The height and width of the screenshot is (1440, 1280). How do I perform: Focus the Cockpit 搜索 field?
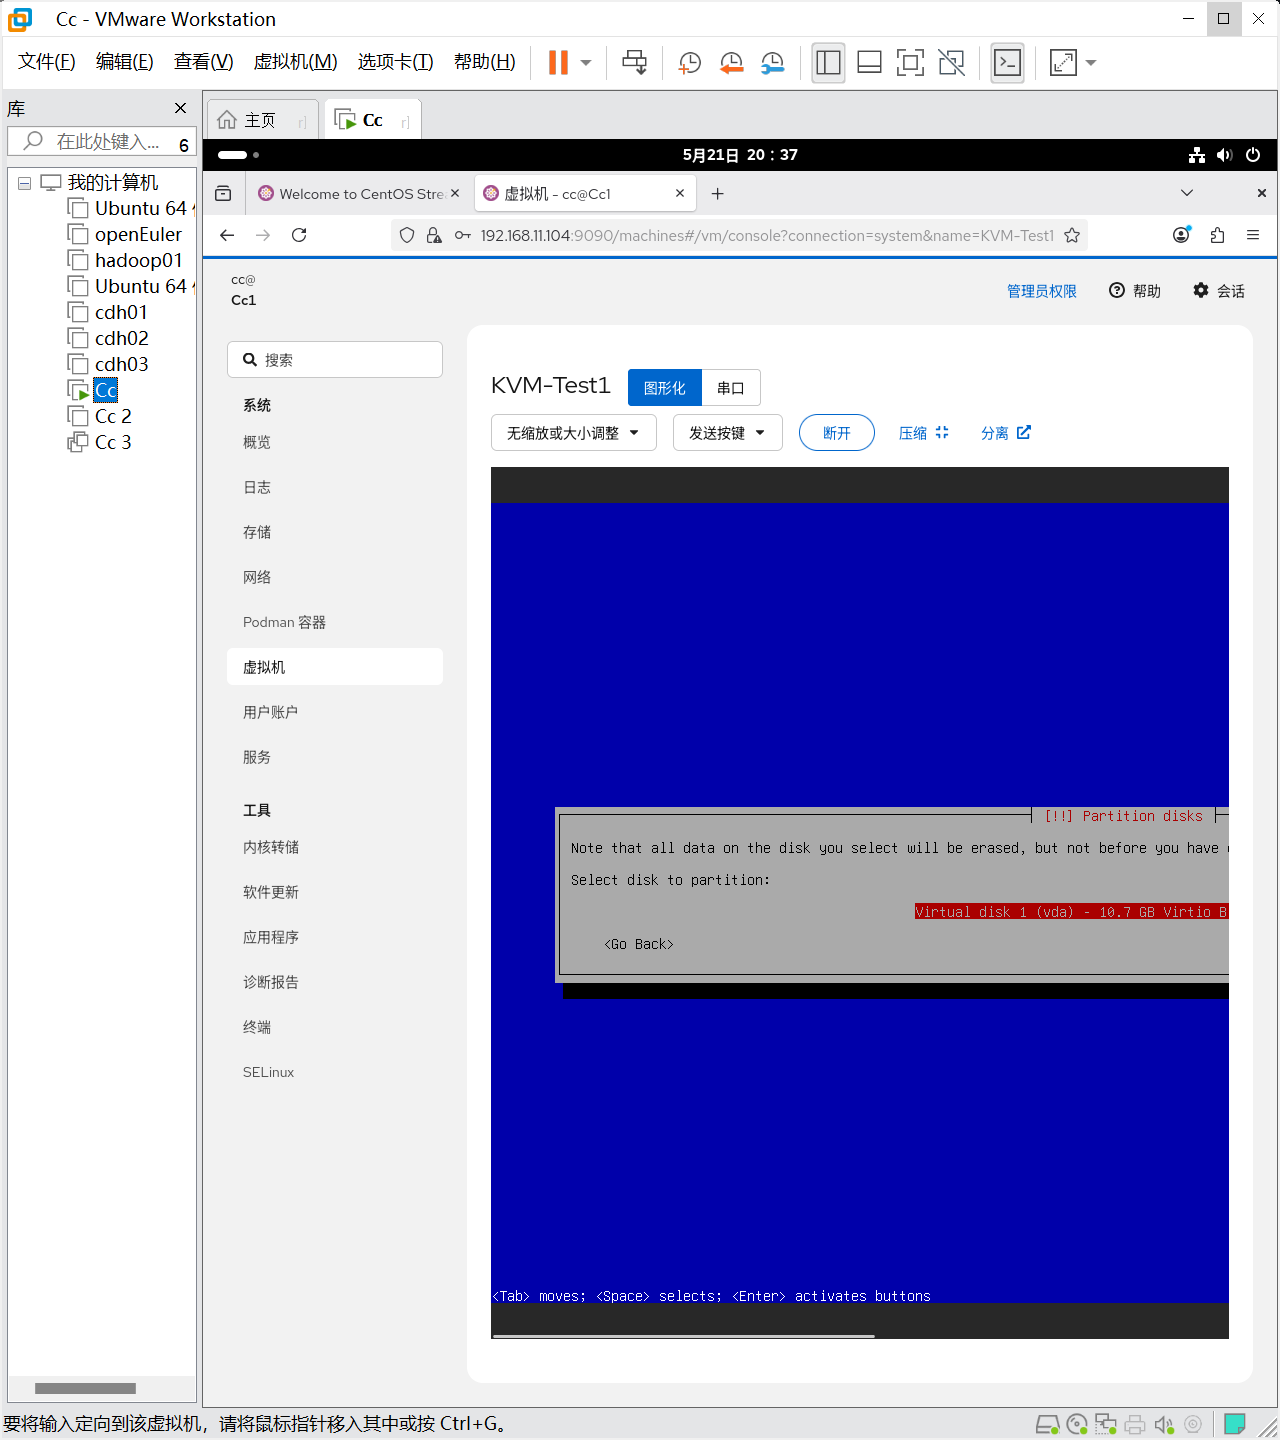tap(335, 360)
